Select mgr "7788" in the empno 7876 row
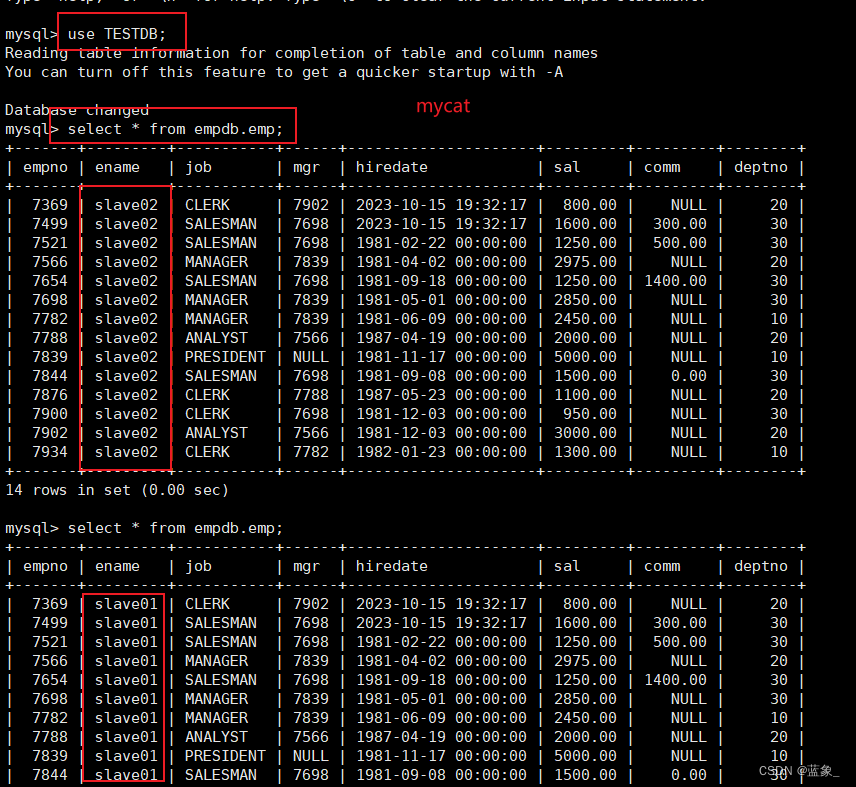 point(311,395)
